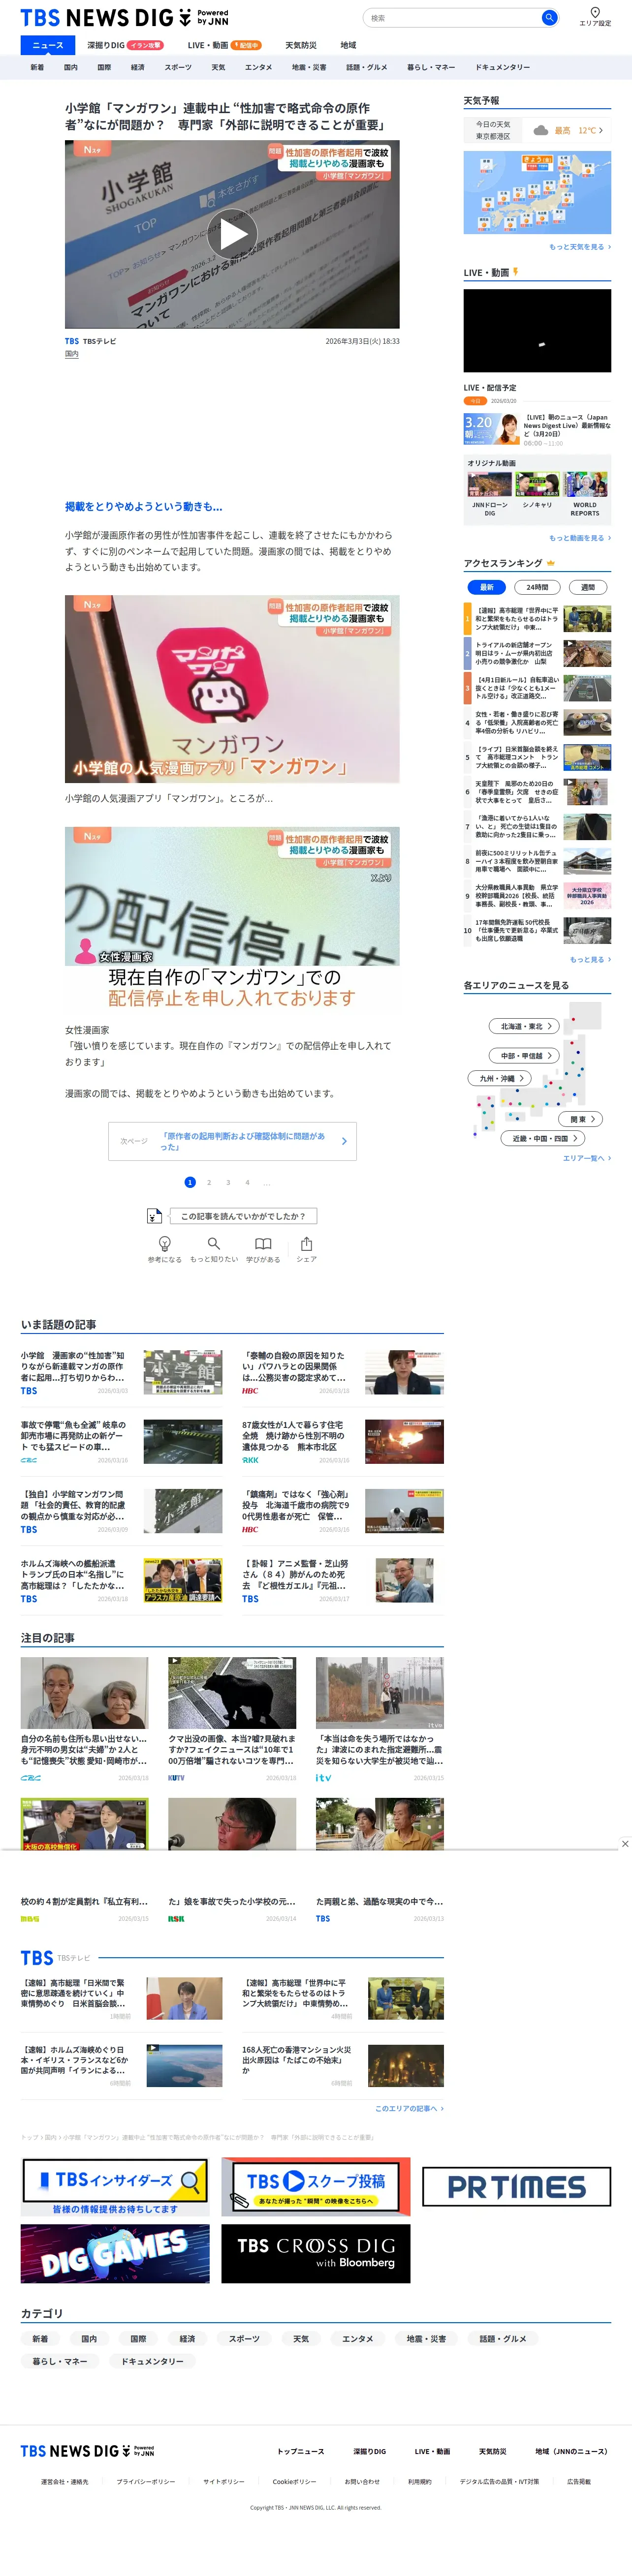632x2576 pixels.
Task: Select the 天気防災 main tab
Action: pos(301,45)
